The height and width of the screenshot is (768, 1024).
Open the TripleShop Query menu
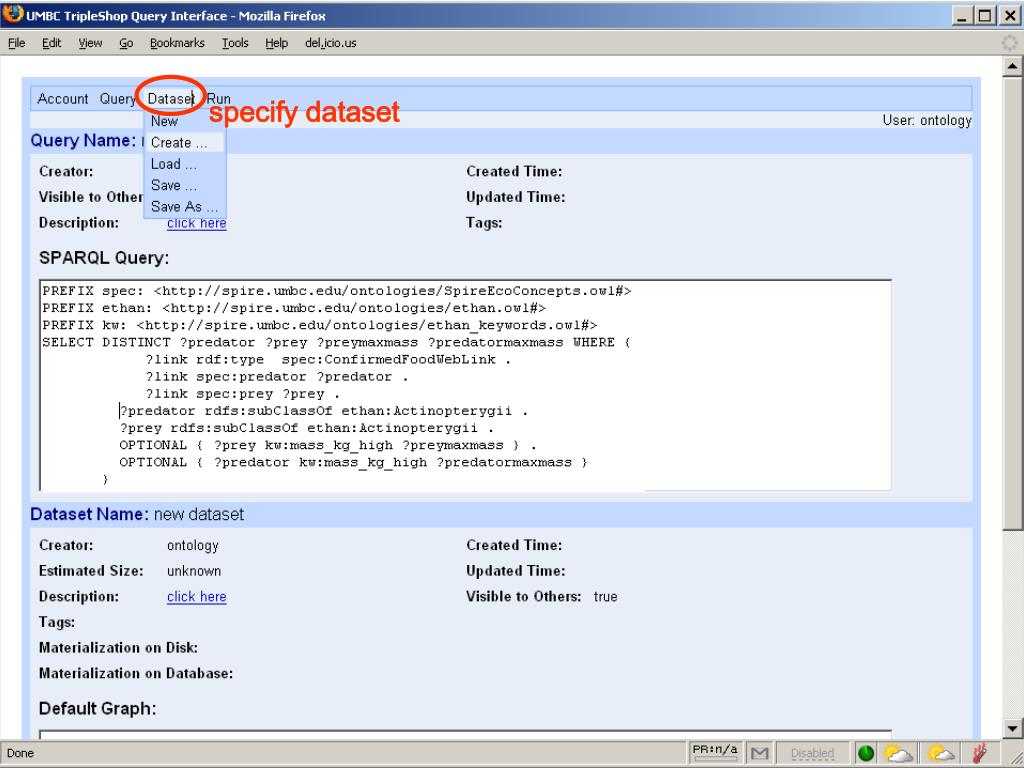click(118, 99)
